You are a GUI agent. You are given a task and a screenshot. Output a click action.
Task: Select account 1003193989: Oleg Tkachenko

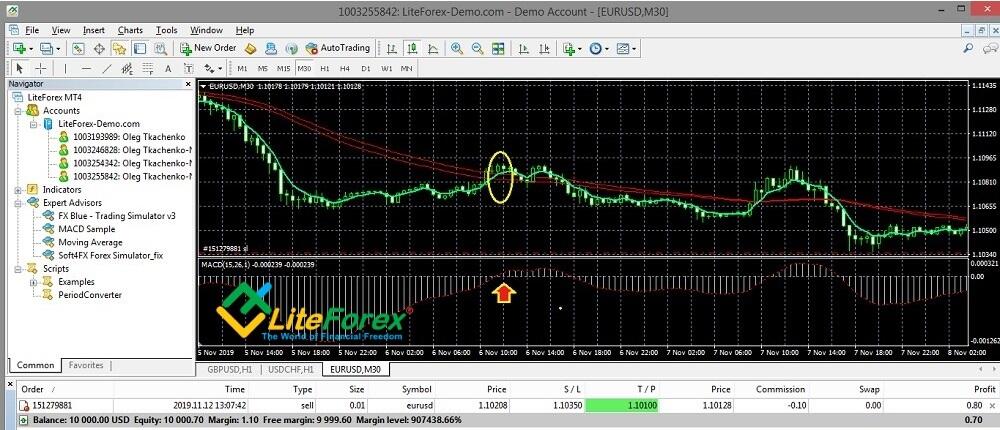(x=129, y=137)
